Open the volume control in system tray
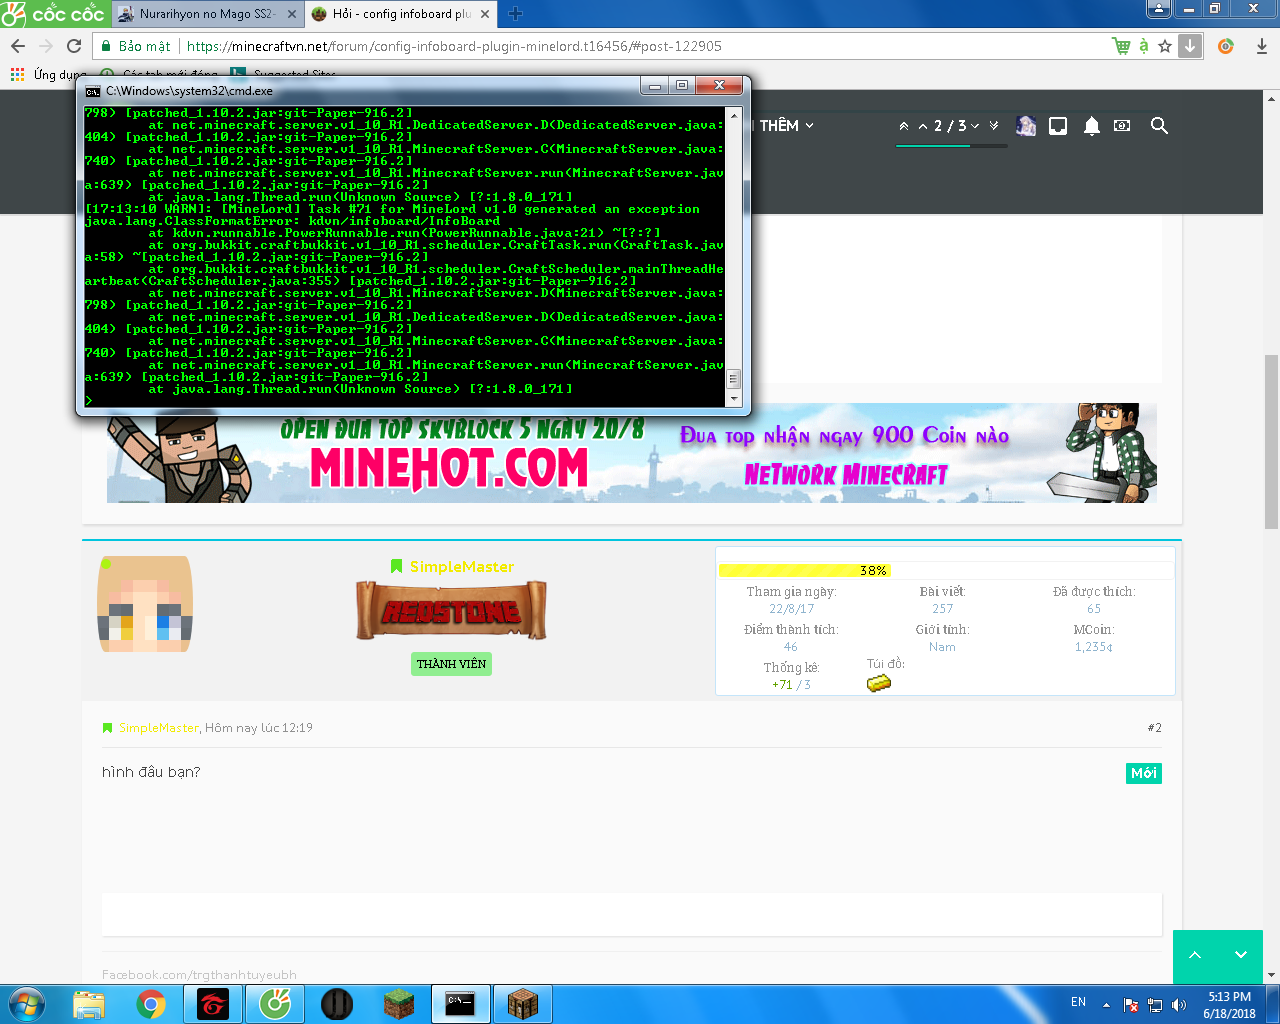The height and width of the screenshot is (1024, 1280). click(1179, 1004)
